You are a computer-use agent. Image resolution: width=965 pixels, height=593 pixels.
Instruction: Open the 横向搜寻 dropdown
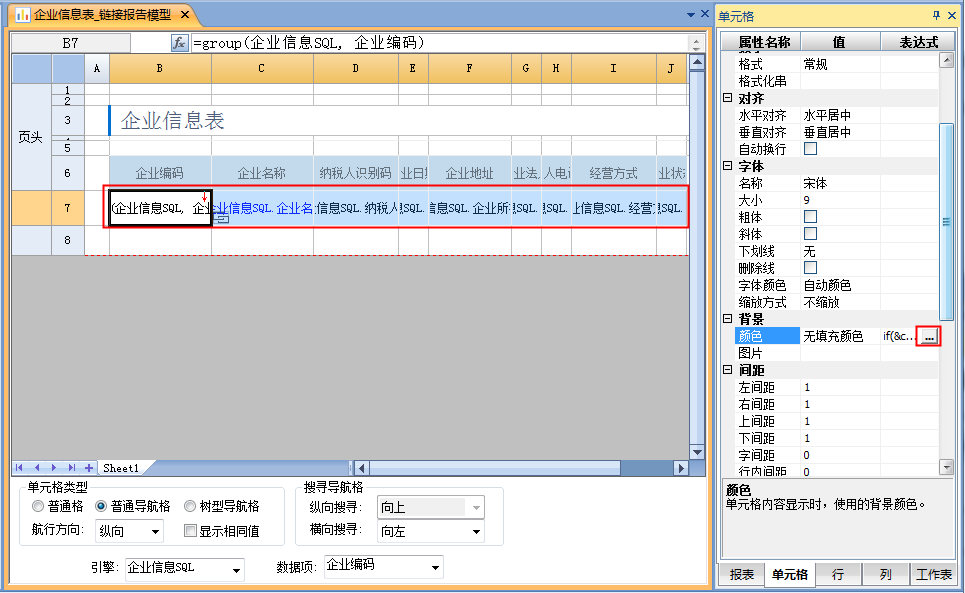(x=475, y=532)
